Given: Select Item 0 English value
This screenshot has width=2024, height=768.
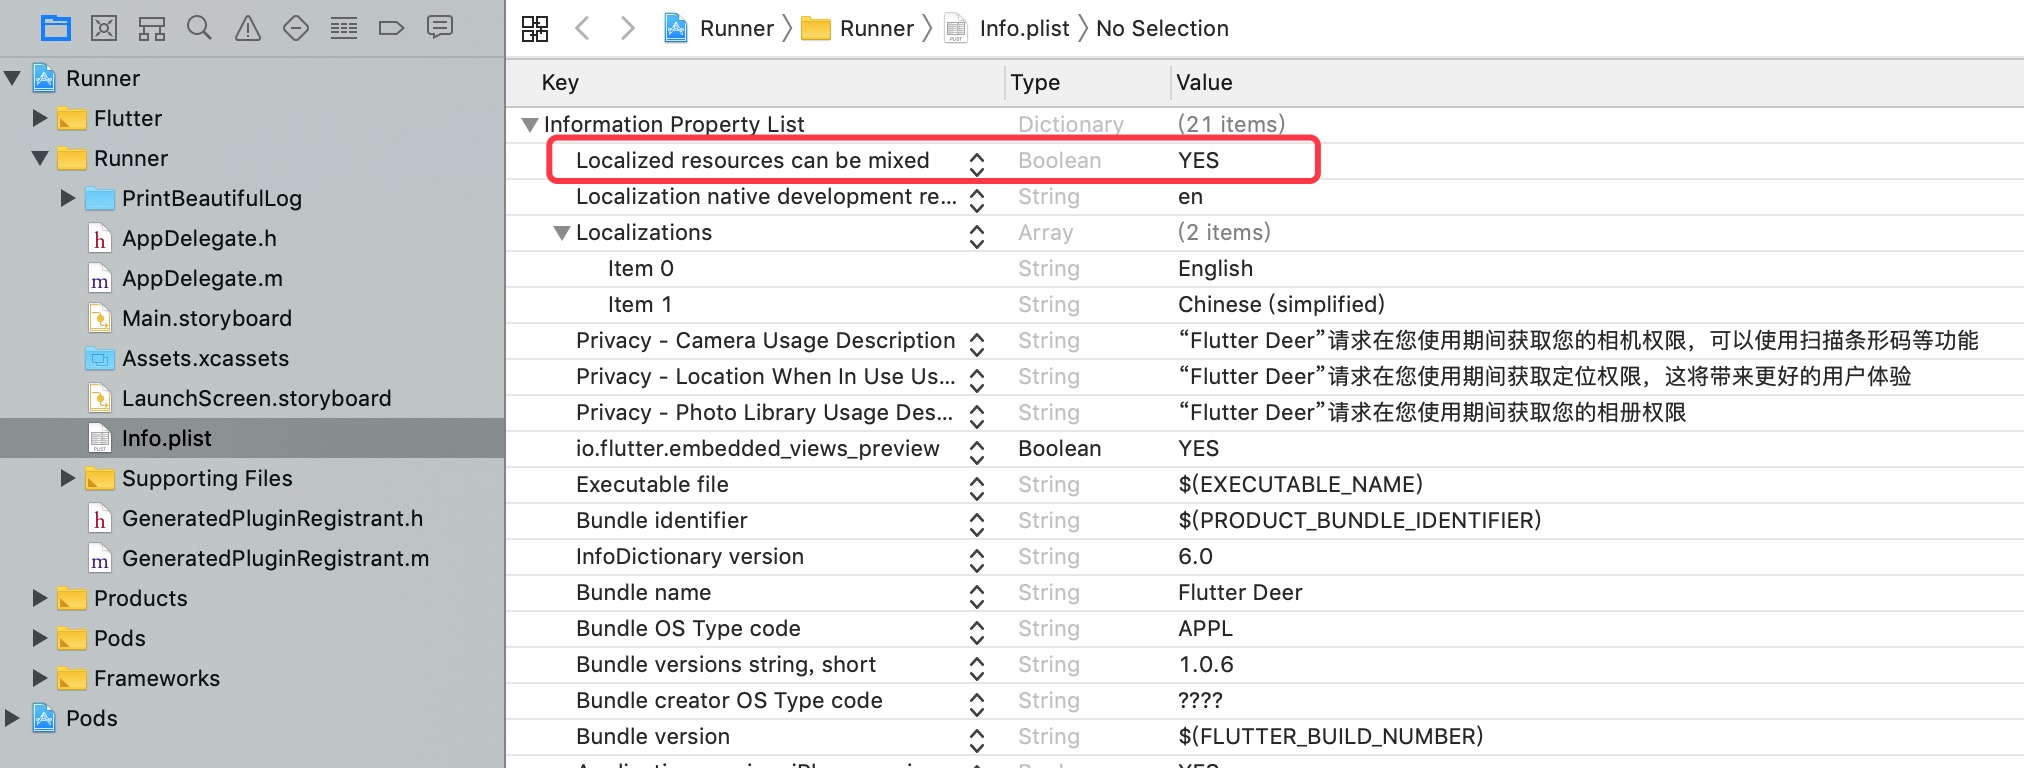Looking at the screenshot, I should pyautogui.click(x=1215, y=268).
